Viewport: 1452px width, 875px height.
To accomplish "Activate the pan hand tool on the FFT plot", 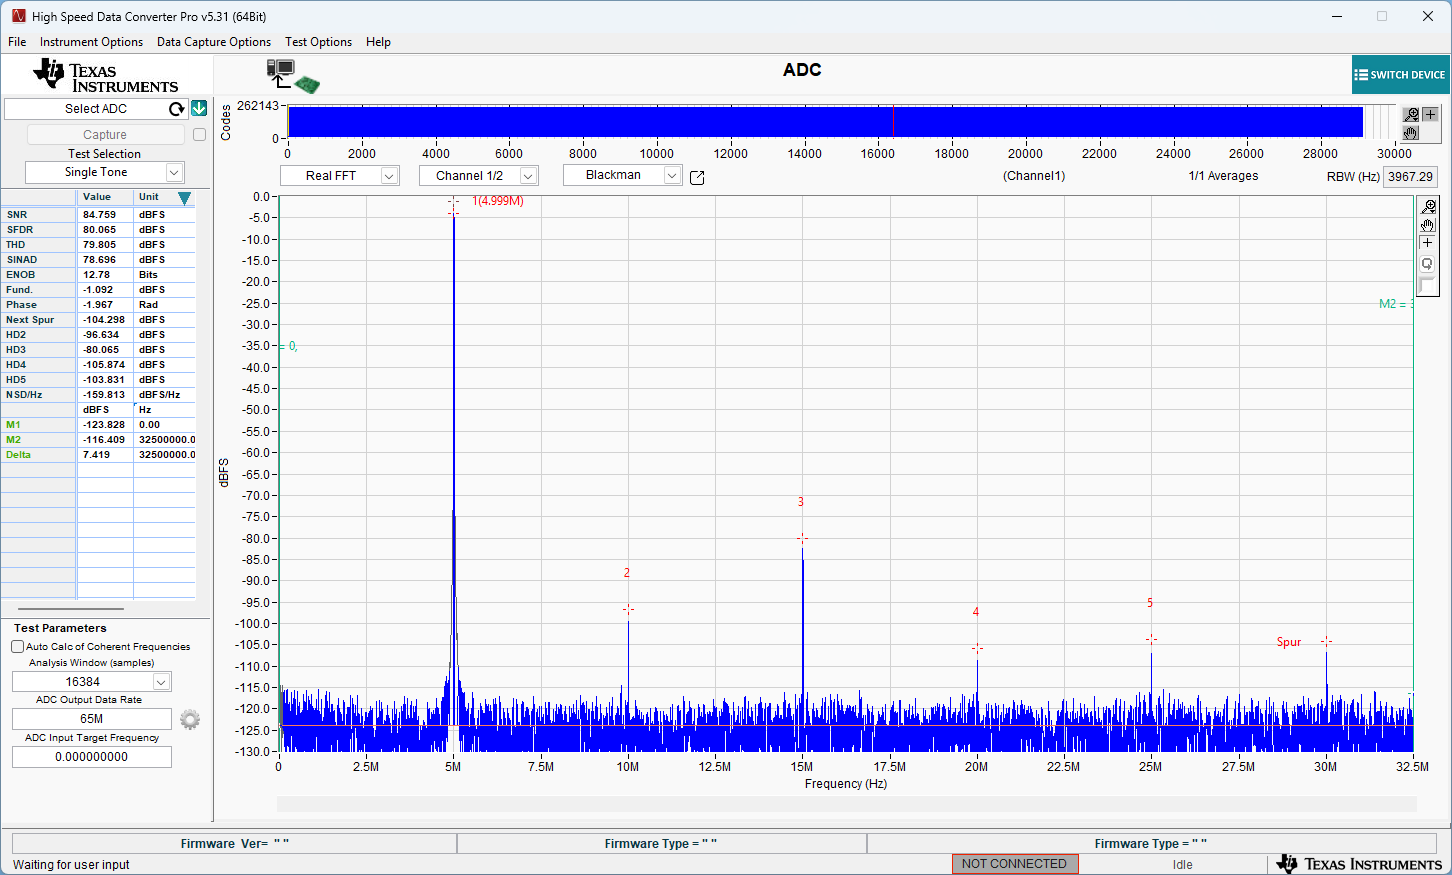I will [1427, 224].
